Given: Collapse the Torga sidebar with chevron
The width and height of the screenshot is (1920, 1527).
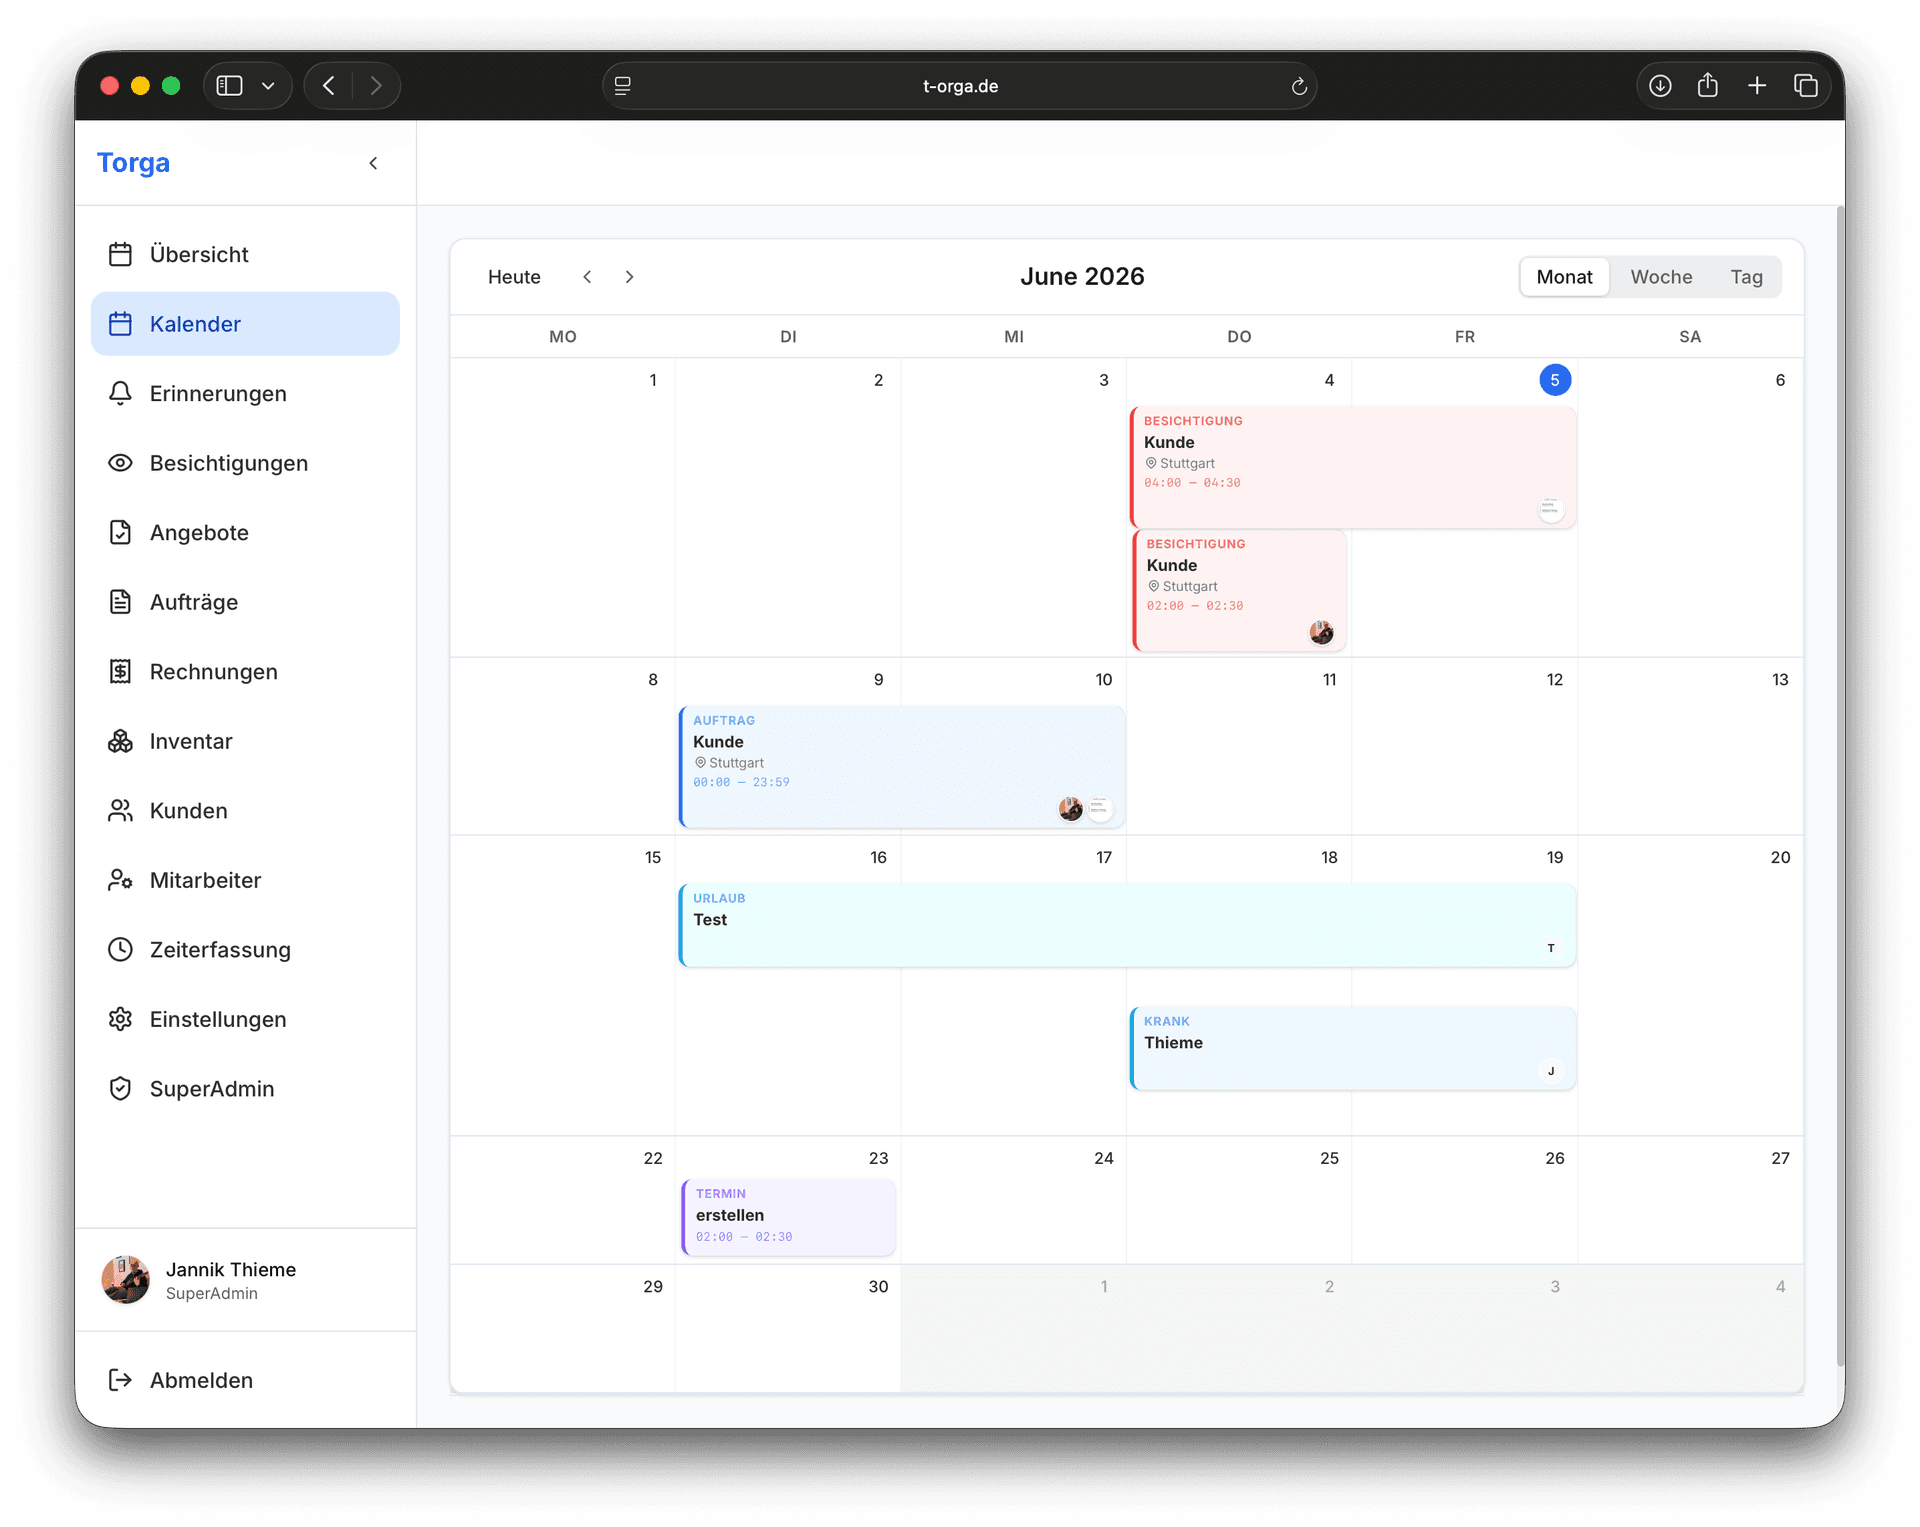Looking at the screenshot, I should (x=373, y=163).
